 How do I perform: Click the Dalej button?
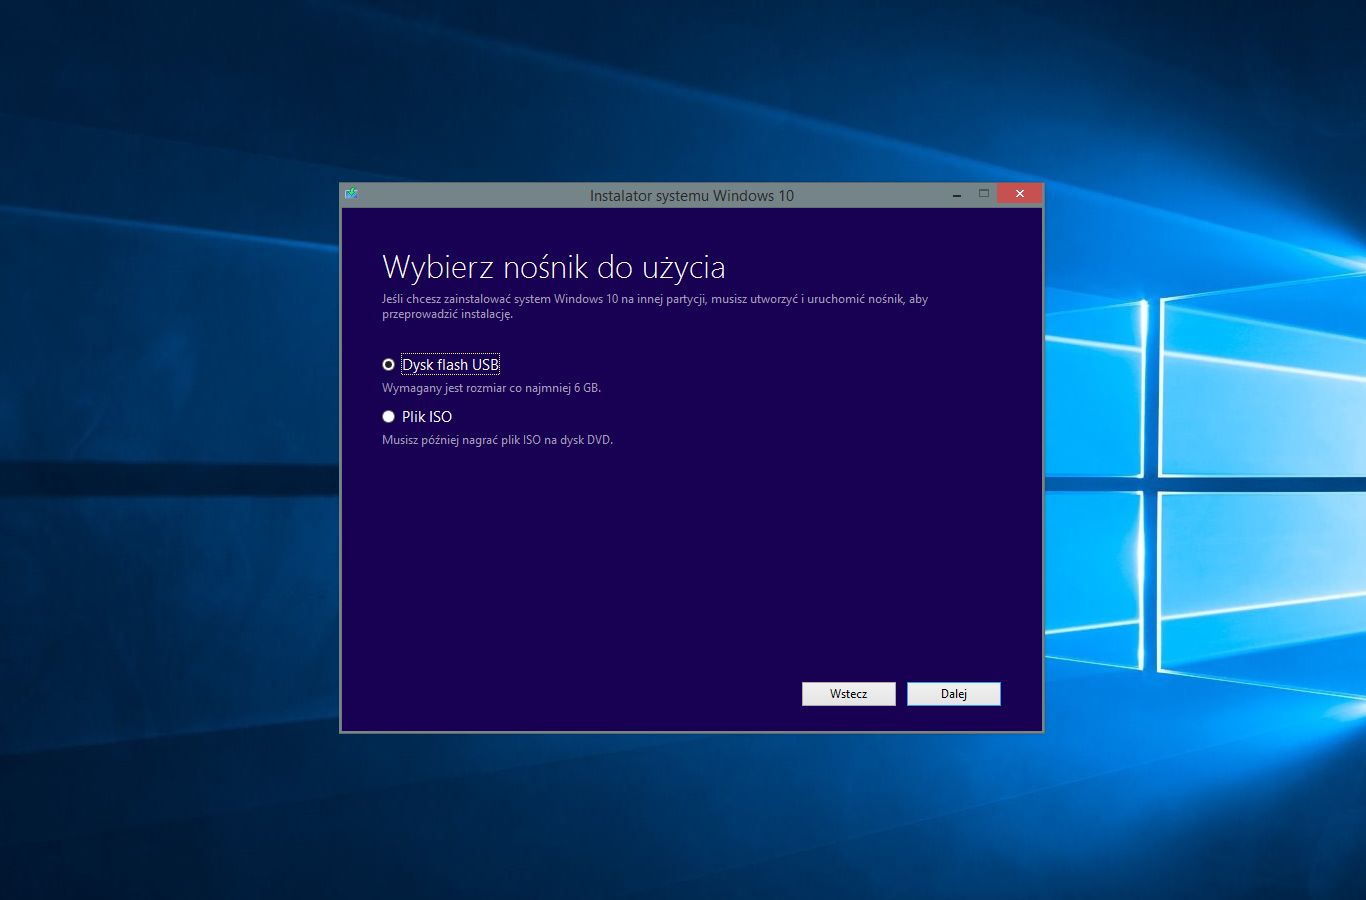[x=954, y=694]
